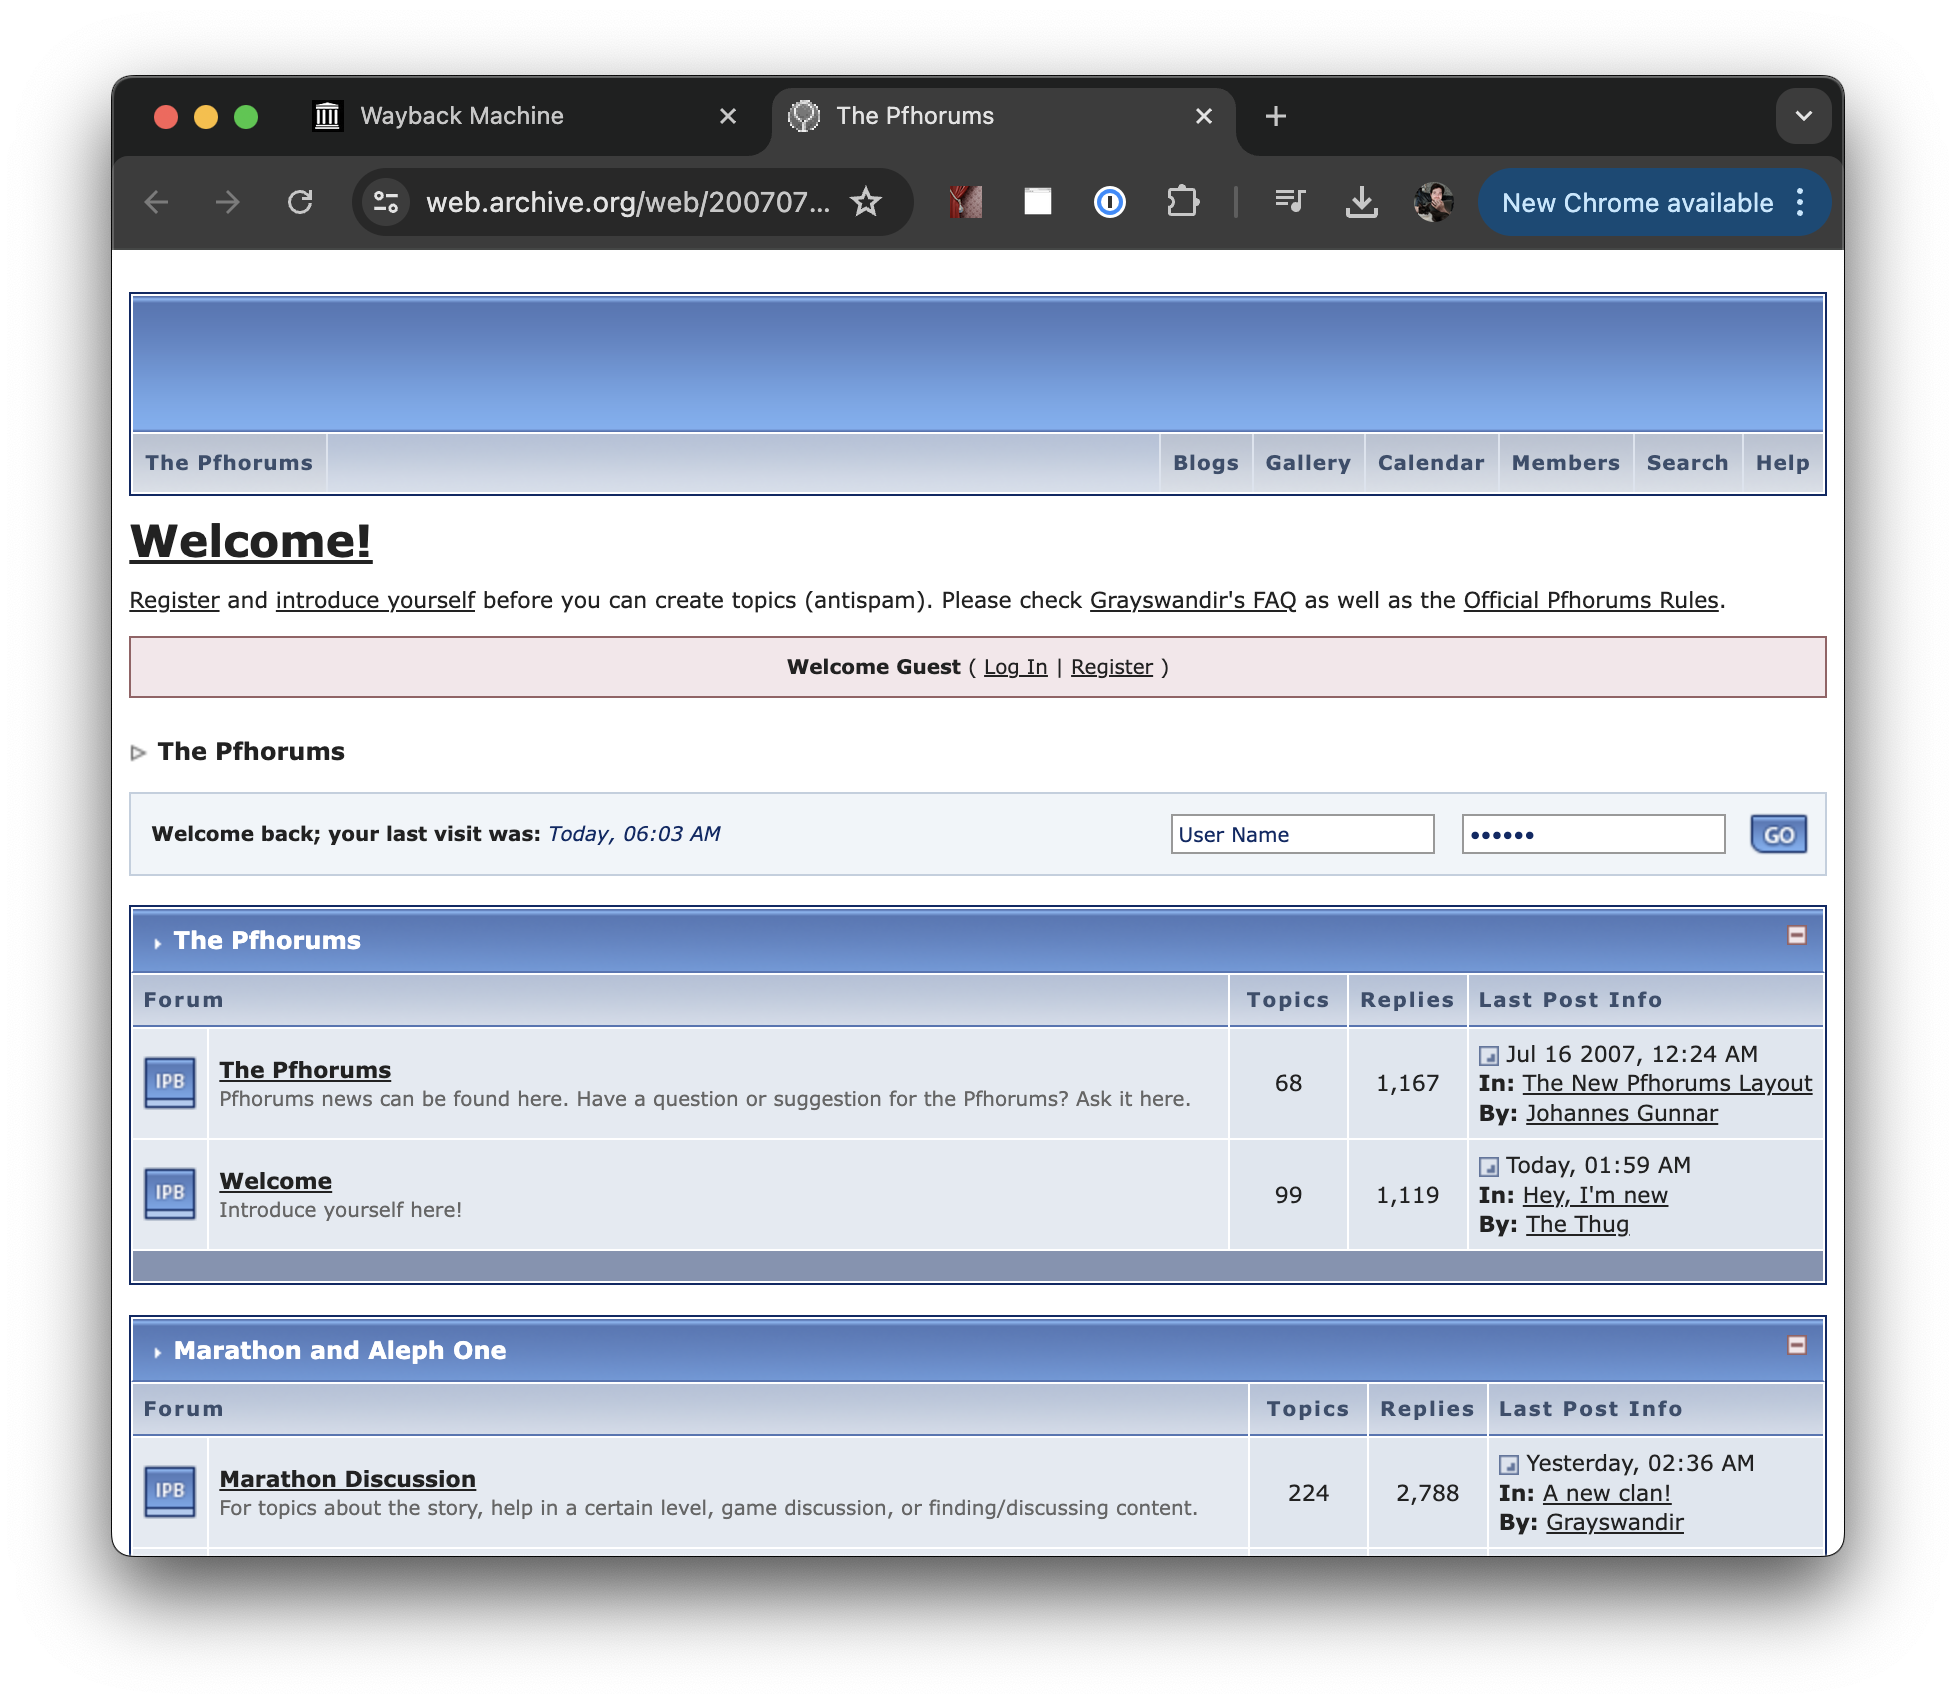
Task: Click the IPB icon beside Marathon Discussion
Action: click(170, 1492)
